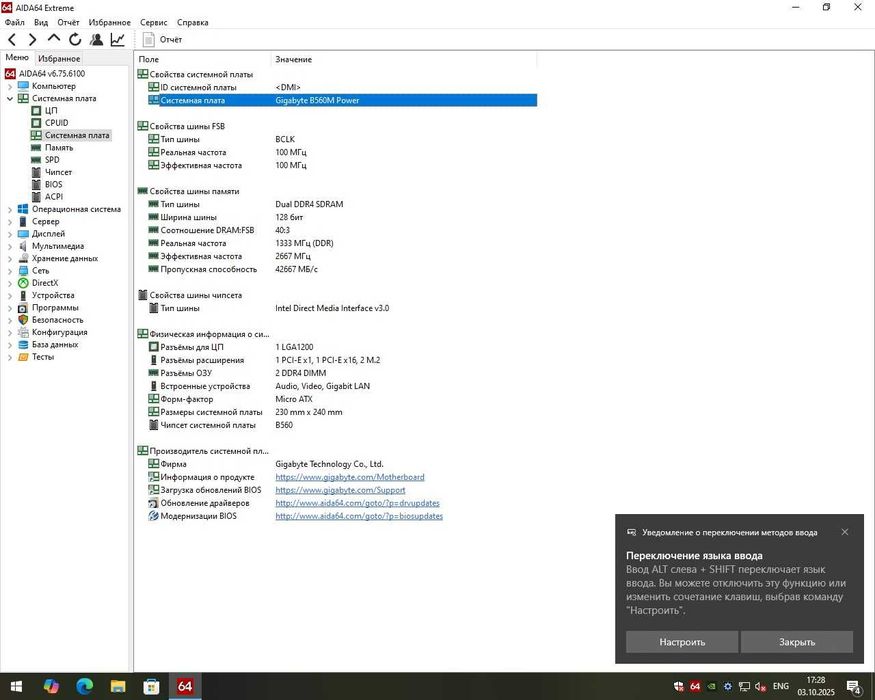Dismiss notification with its X icon
The width and height of the screenshot is (875, 700).
tap(845, 532)
